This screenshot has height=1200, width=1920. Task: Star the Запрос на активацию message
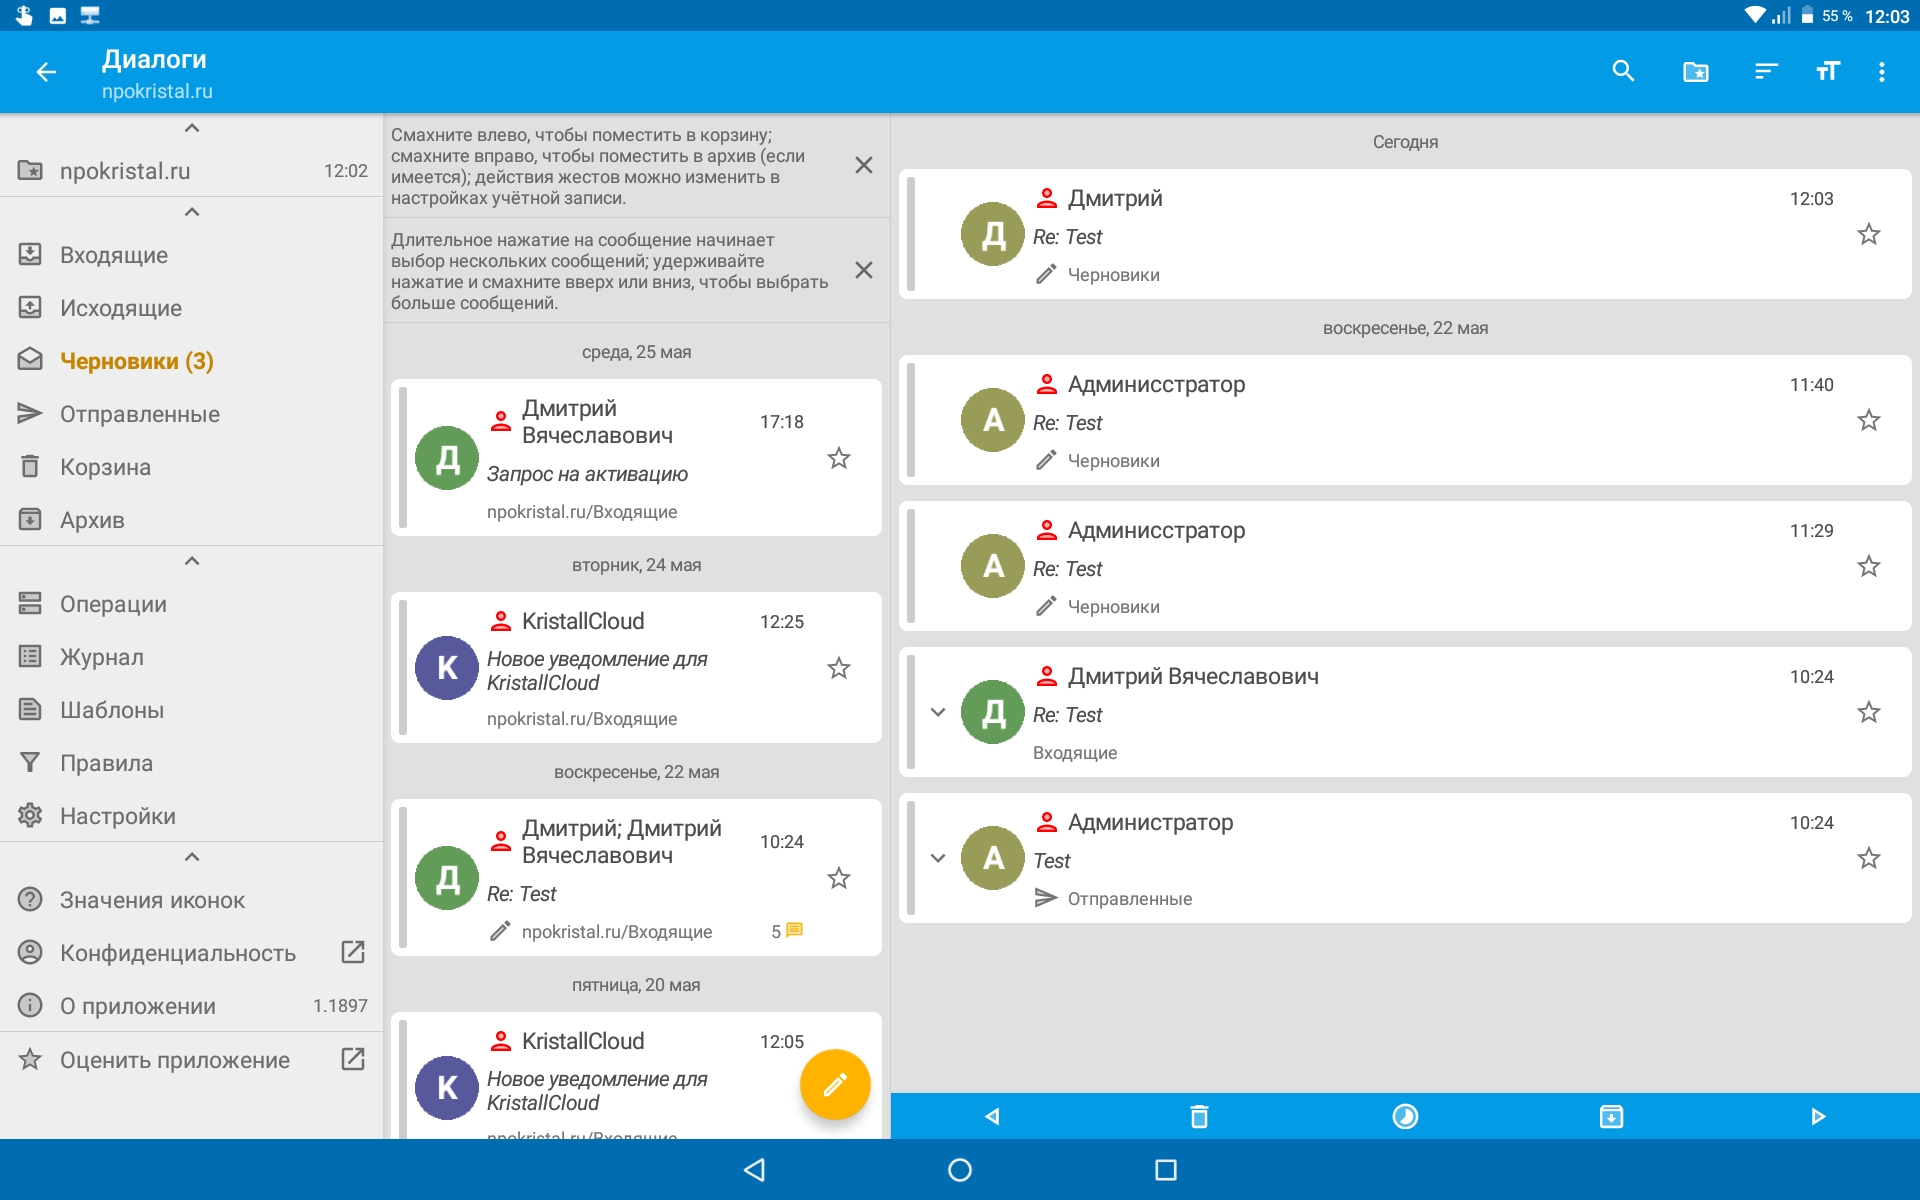[x=839, y=458]
